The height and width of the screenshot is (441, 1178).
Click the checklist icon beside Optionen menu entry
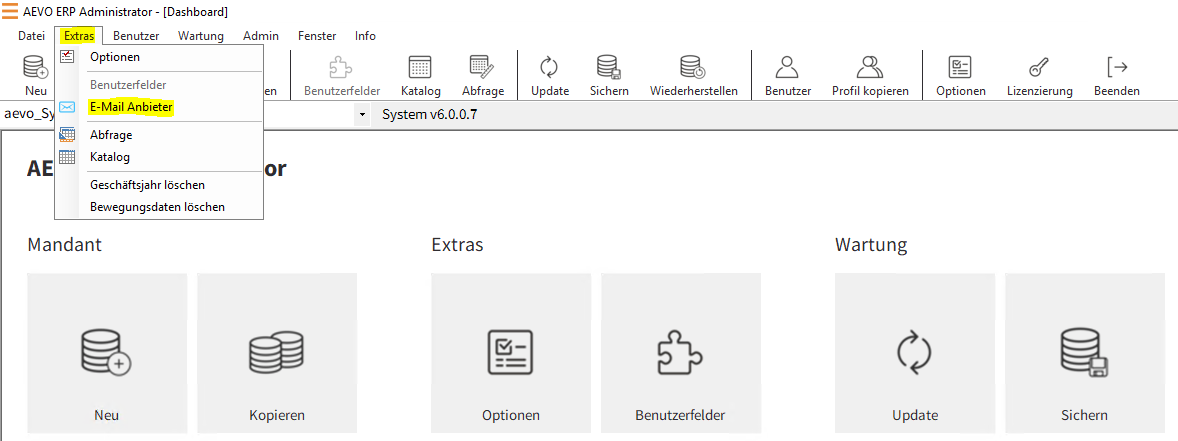67,56
